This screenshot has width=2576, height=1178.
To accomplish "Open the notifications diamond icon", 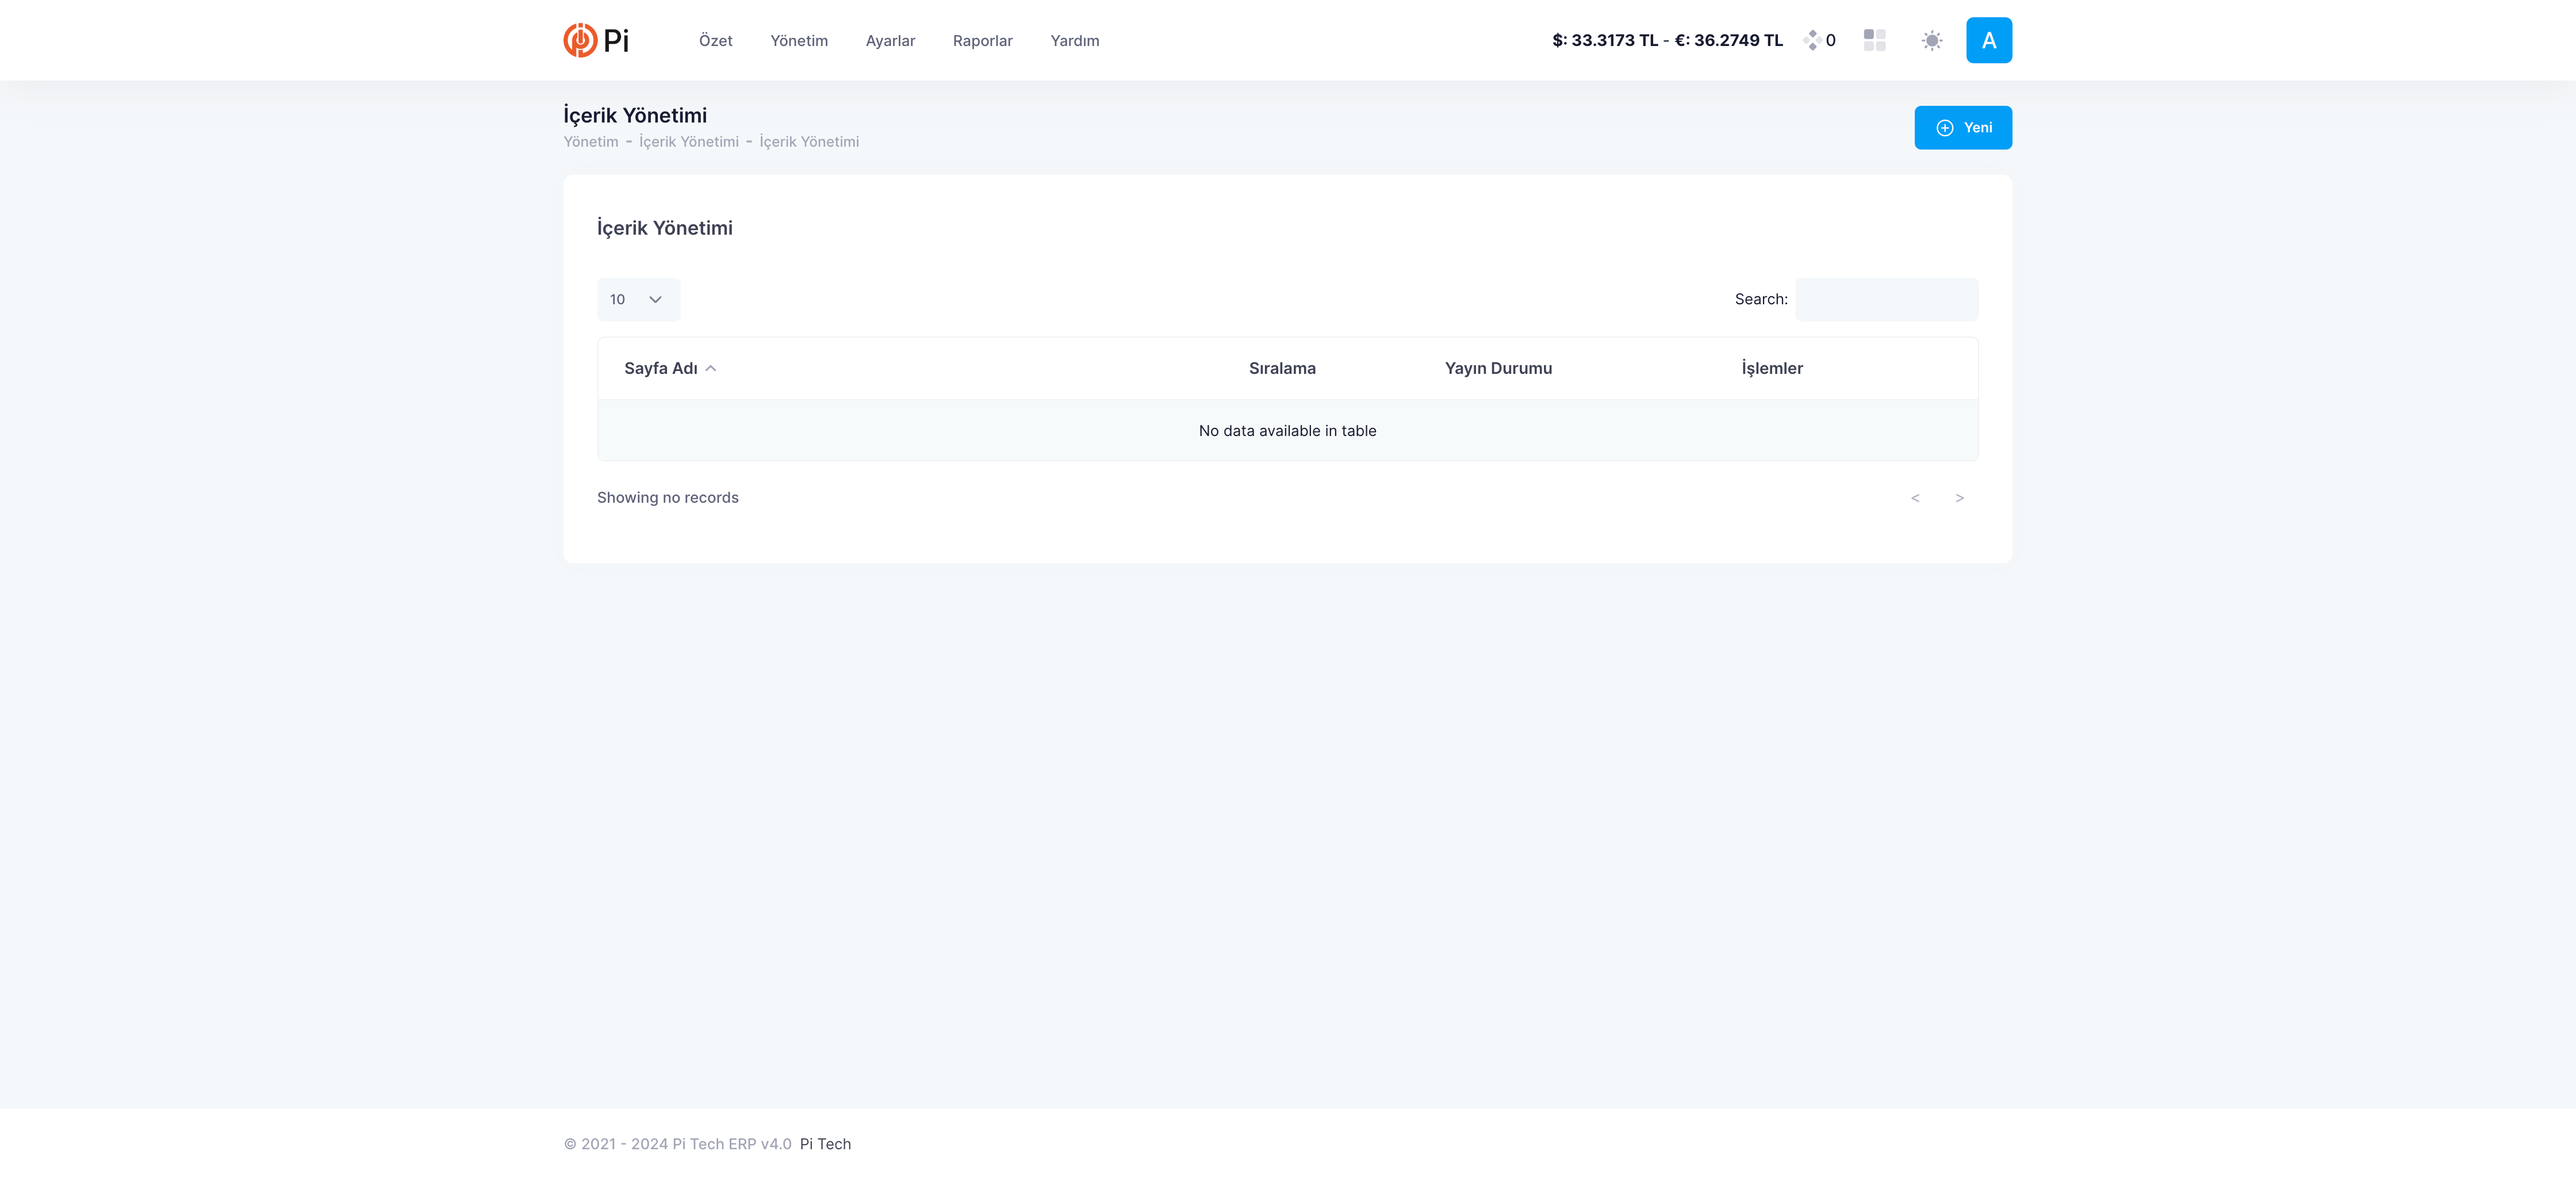I will pyautogui.click(x=1811, y=40).
